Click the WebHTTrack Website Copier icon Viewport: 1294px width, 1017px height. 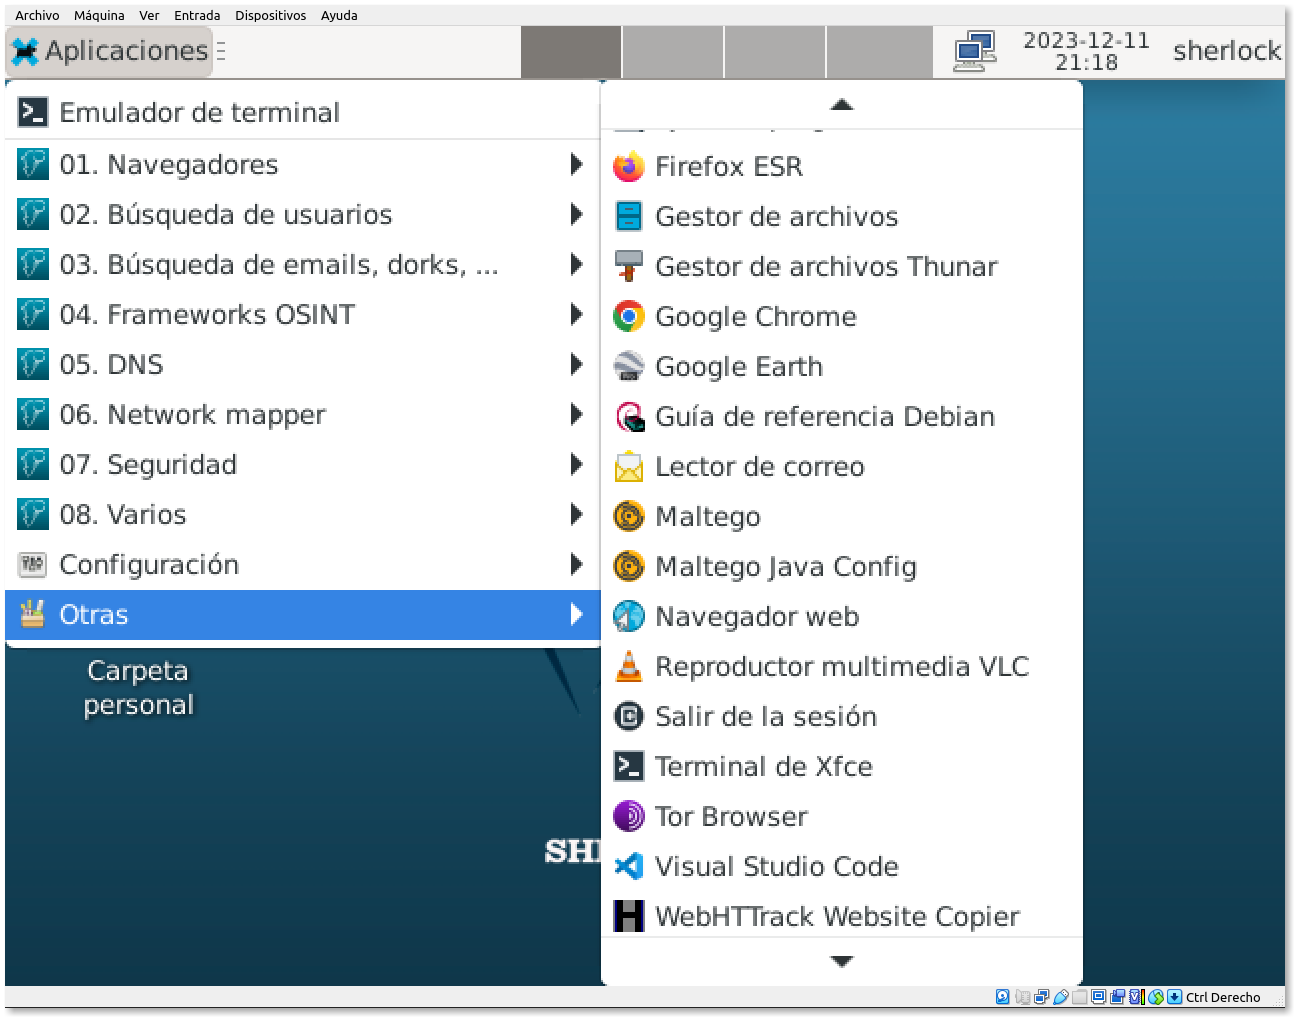(x=628, y=916)
